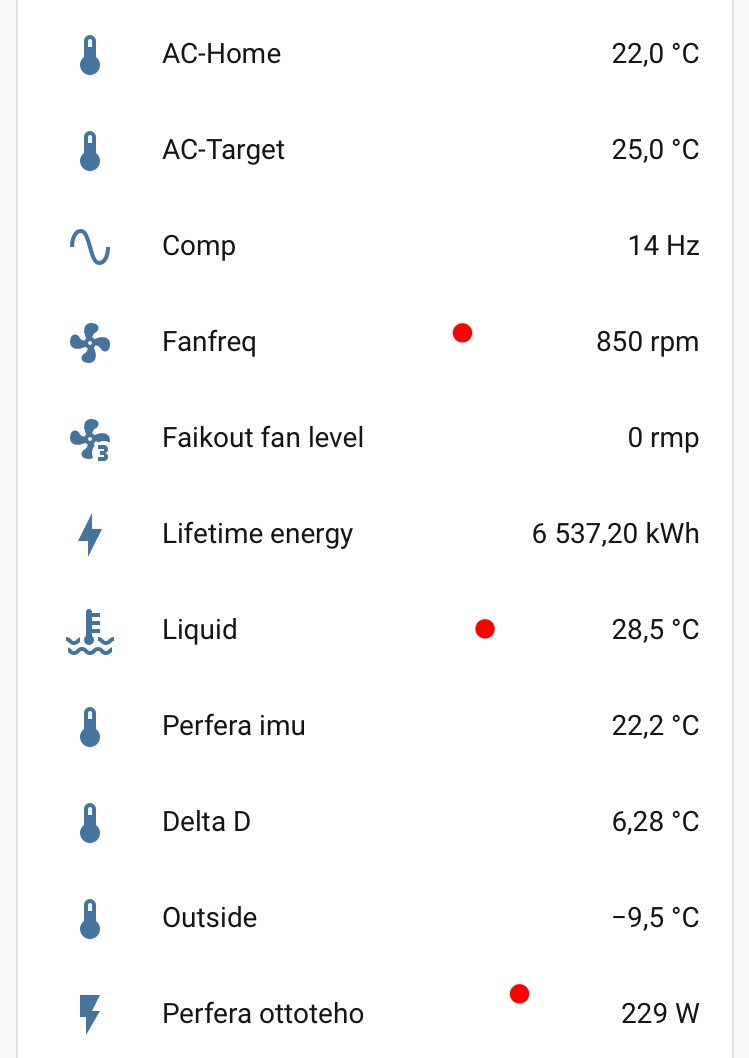
Task: Select the Outside temperature label
Action: point(209,918)
